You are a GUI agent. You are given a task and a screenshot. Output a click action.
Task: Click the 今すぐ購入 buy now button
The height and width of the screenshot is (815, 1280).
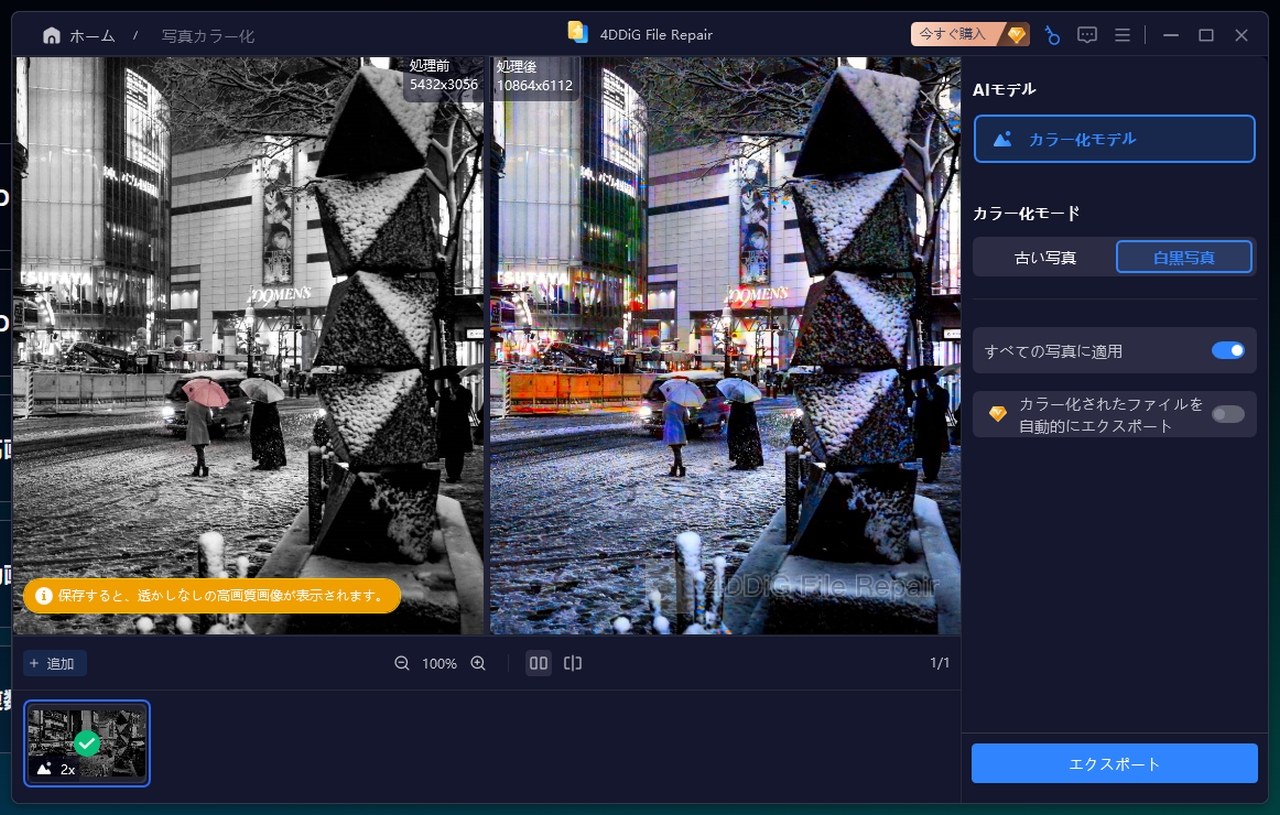click(970, 34)
